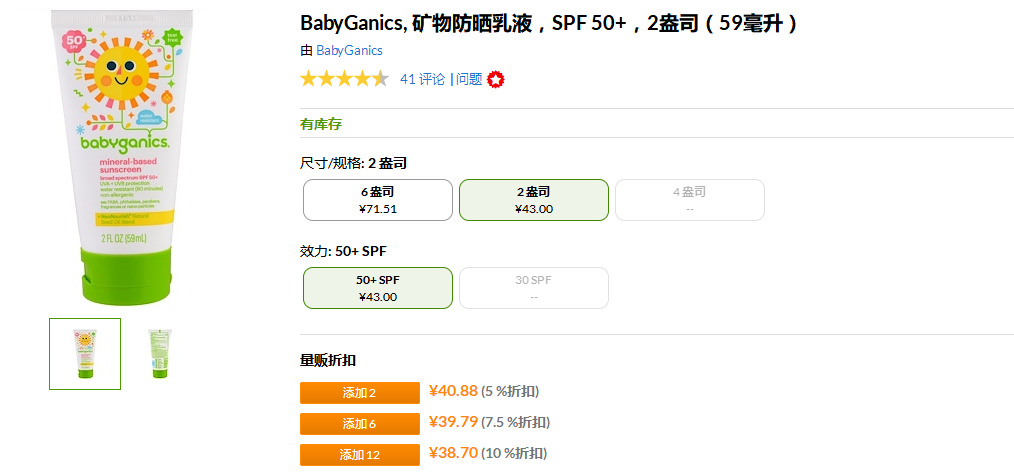Click the ¥39.79 discounted price
Screen dimensions: 1014x474
tap(453, 422)
